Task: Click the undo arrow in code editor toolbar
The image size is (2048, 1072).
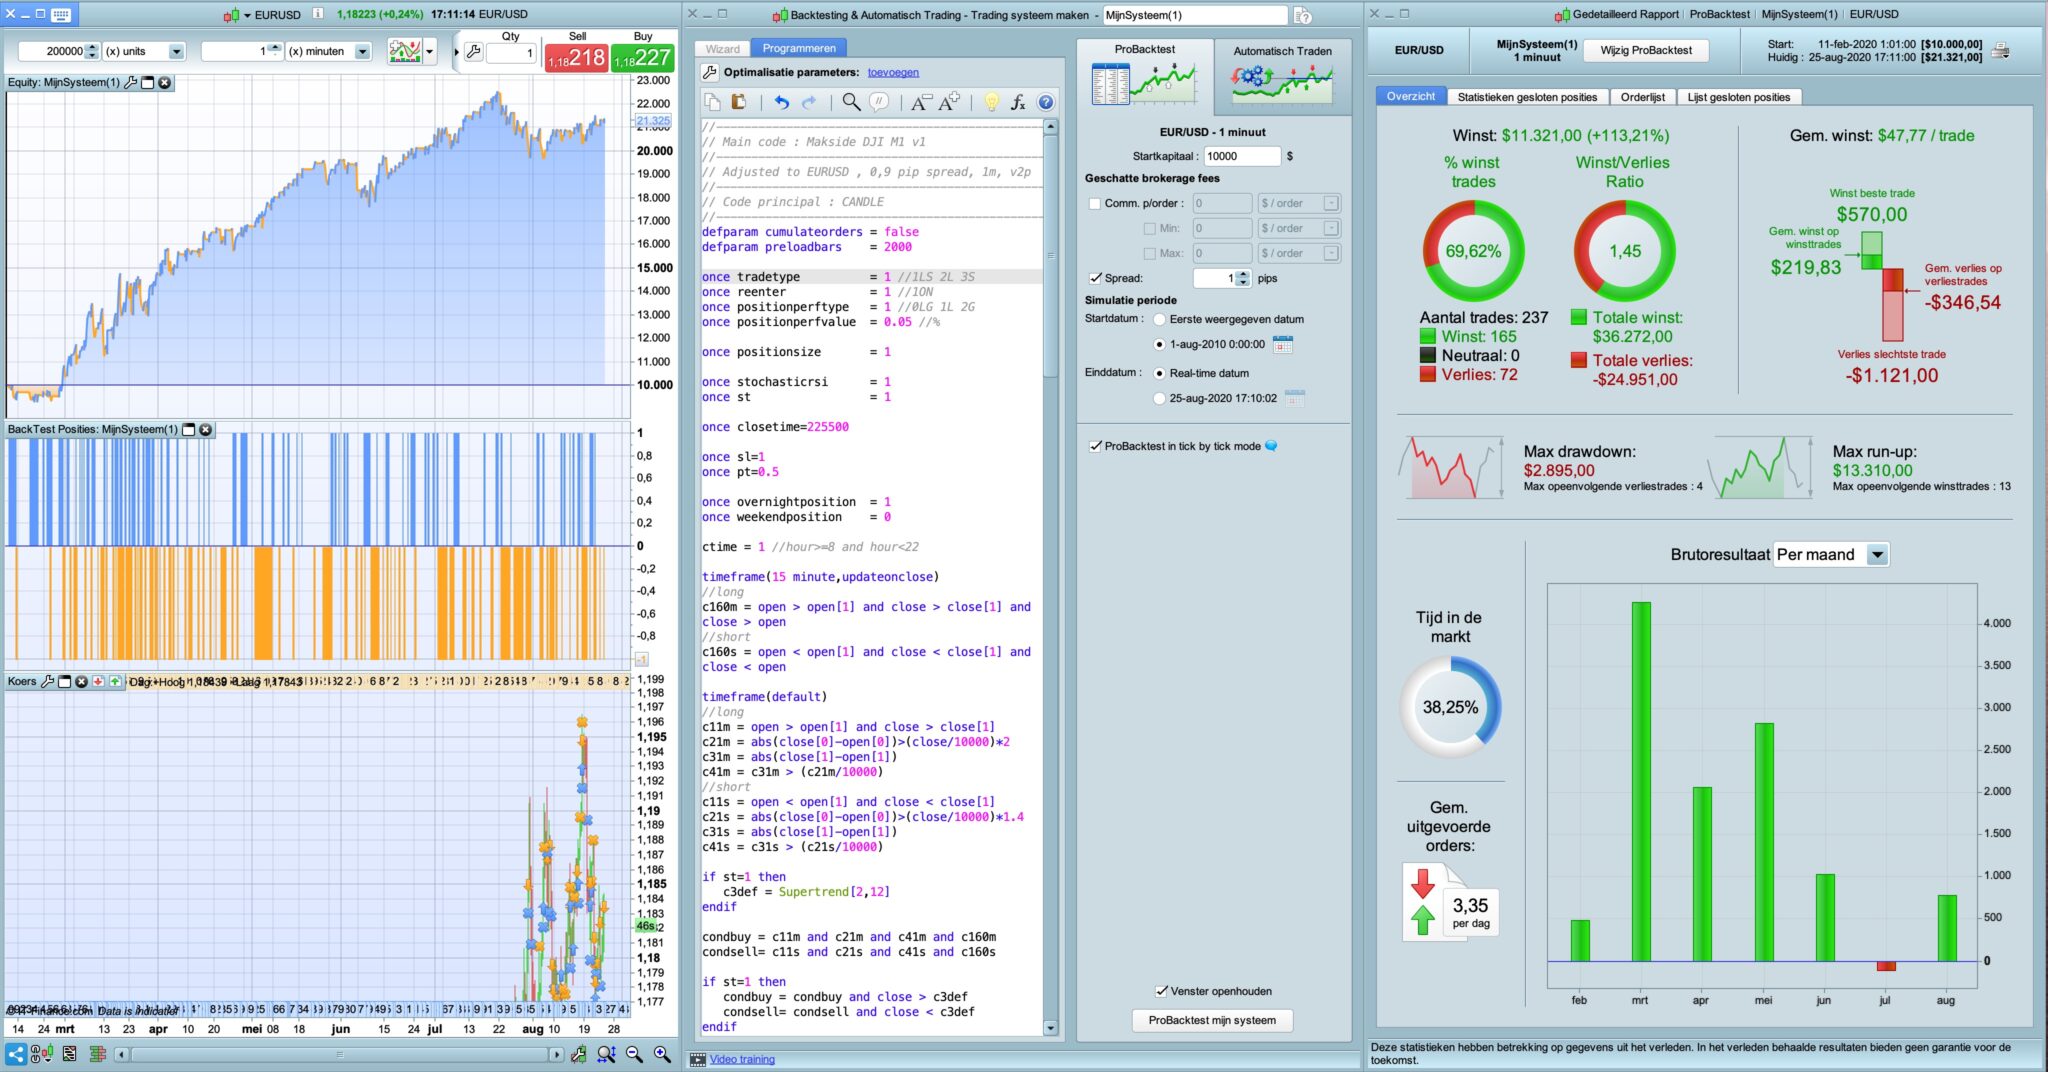Action: click(x=782, y=102)
